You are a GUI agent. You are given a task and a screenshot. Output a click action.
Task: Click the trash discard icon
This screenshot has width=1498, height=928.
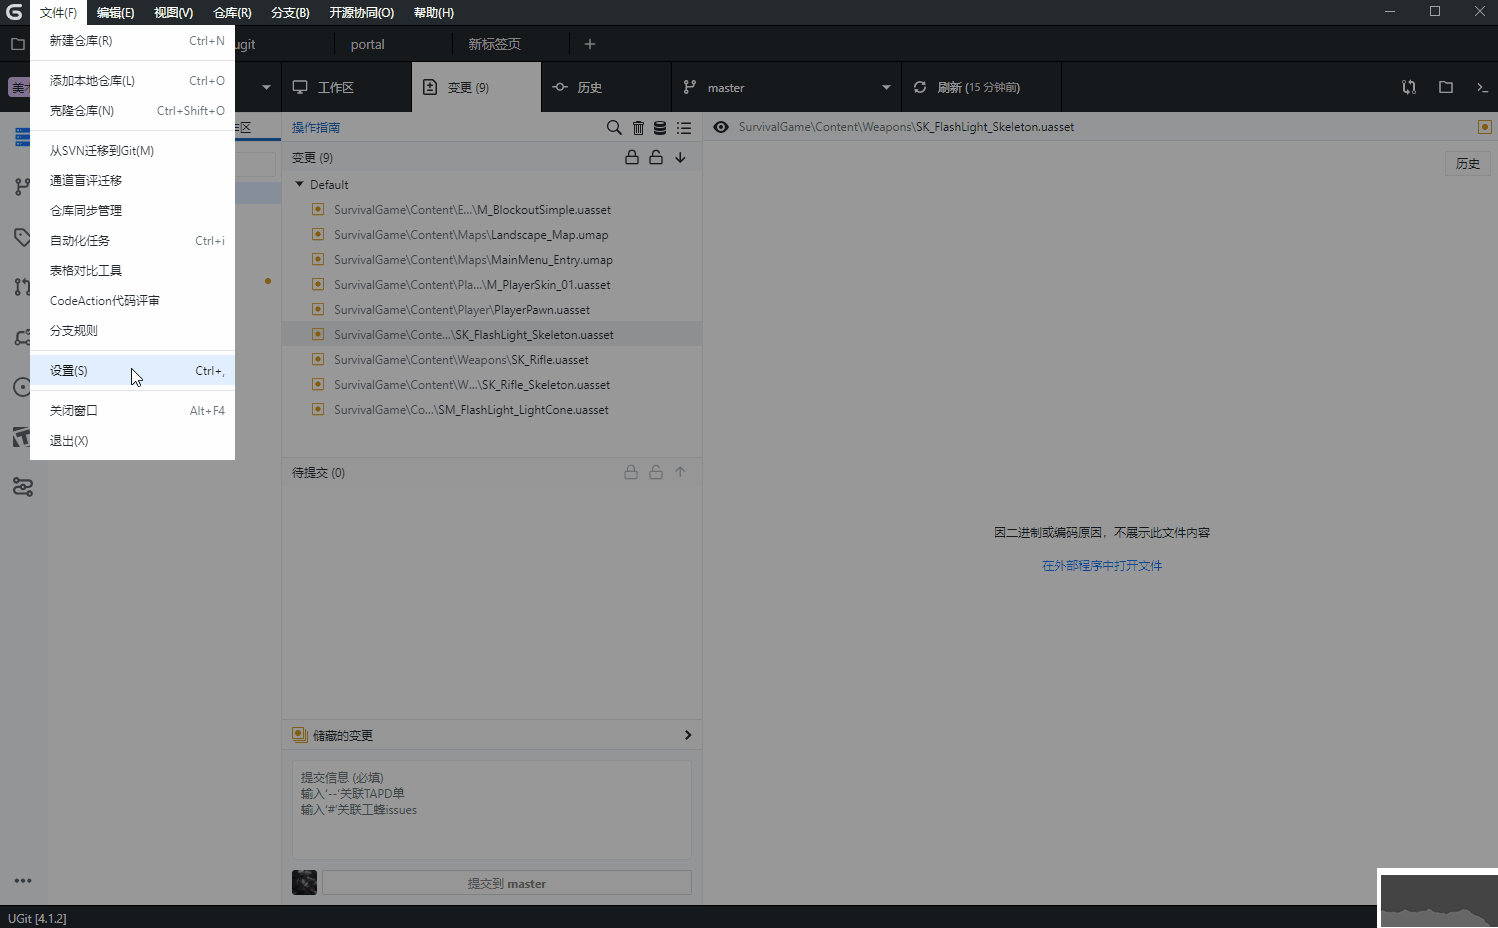638,128
